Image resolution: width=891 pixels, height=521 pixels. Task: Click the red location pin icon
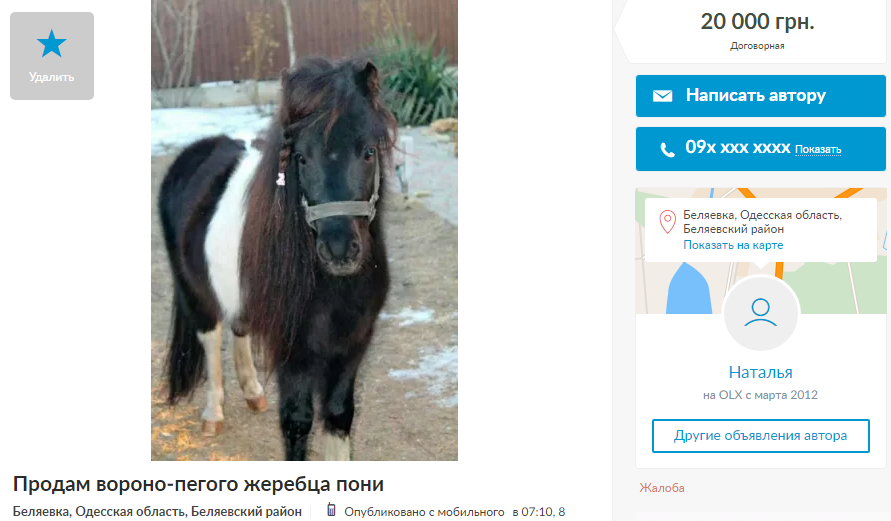click(668, 222)
